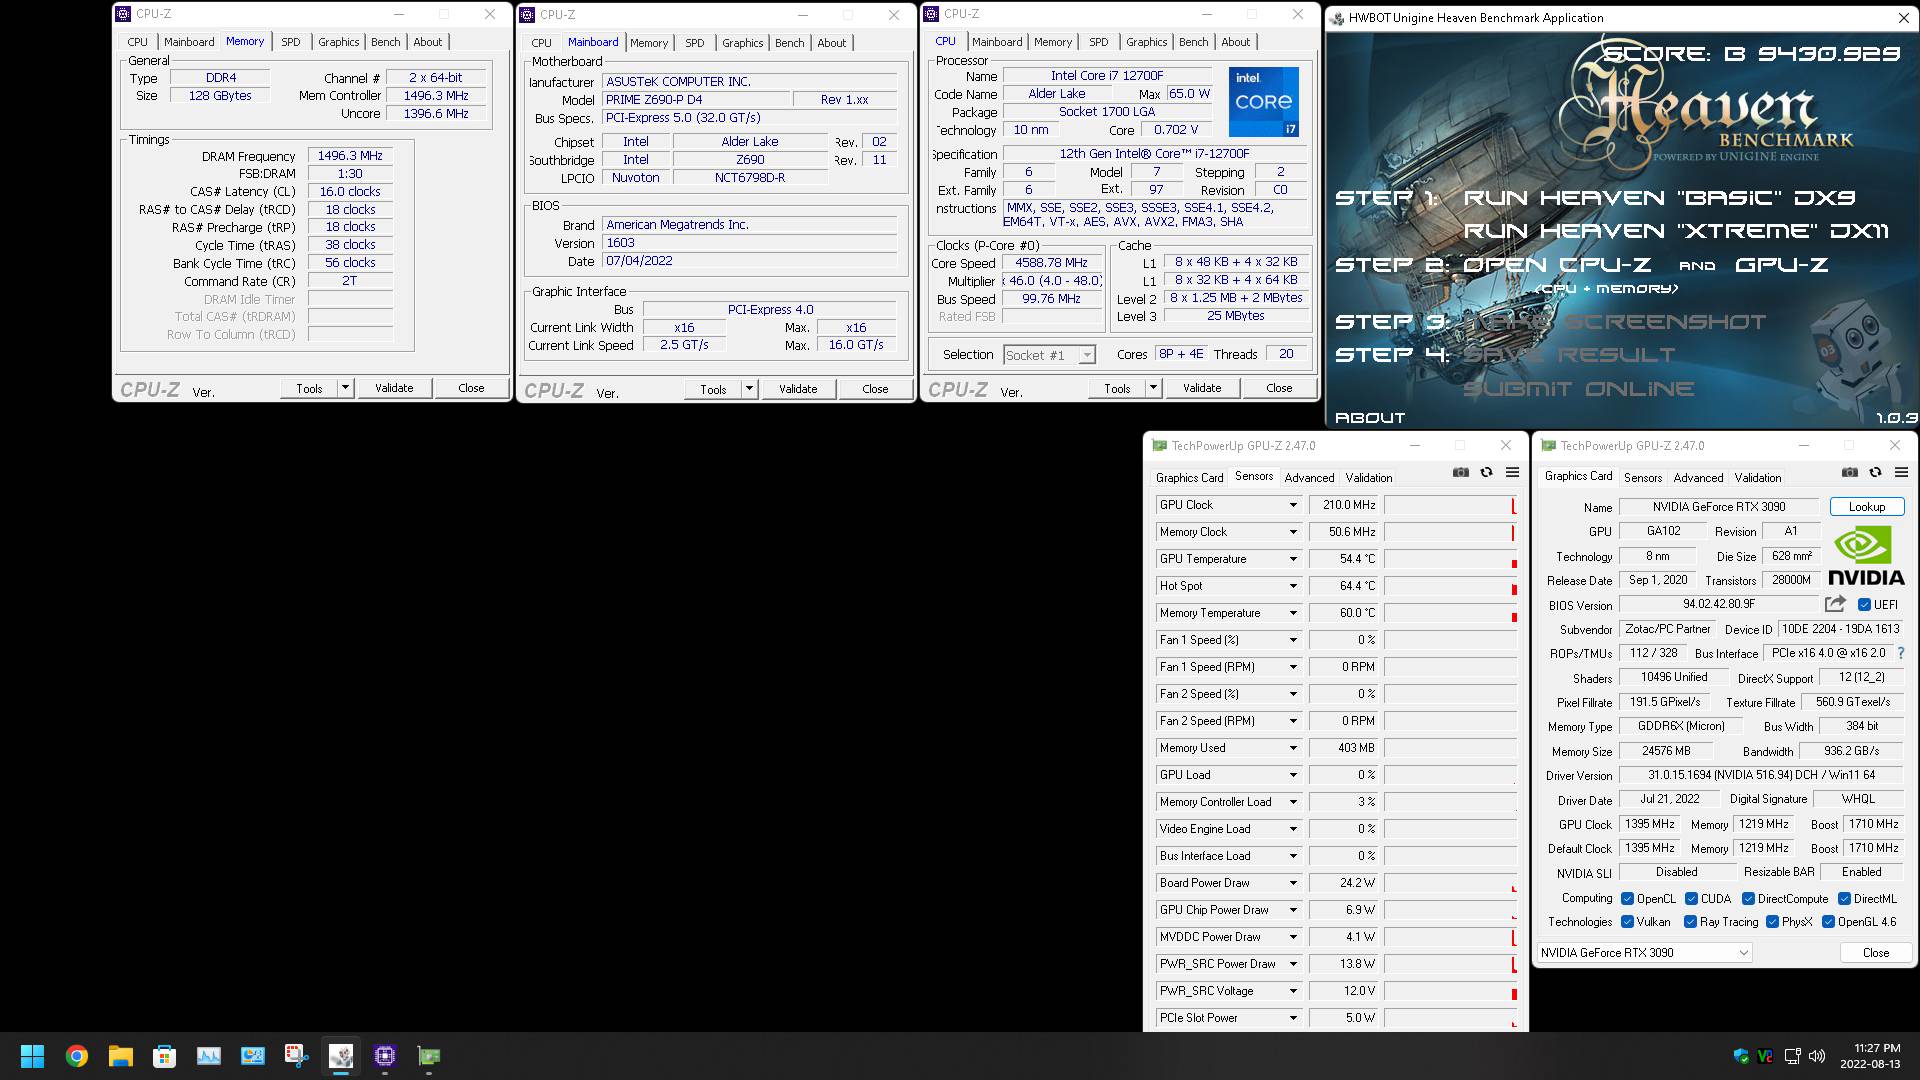Open GPU selector NVIDIA GeForce RTX 3090 dropdown
Image resolution: width=1920 pixels, height=1080 pixels.
click(1645, 953)
